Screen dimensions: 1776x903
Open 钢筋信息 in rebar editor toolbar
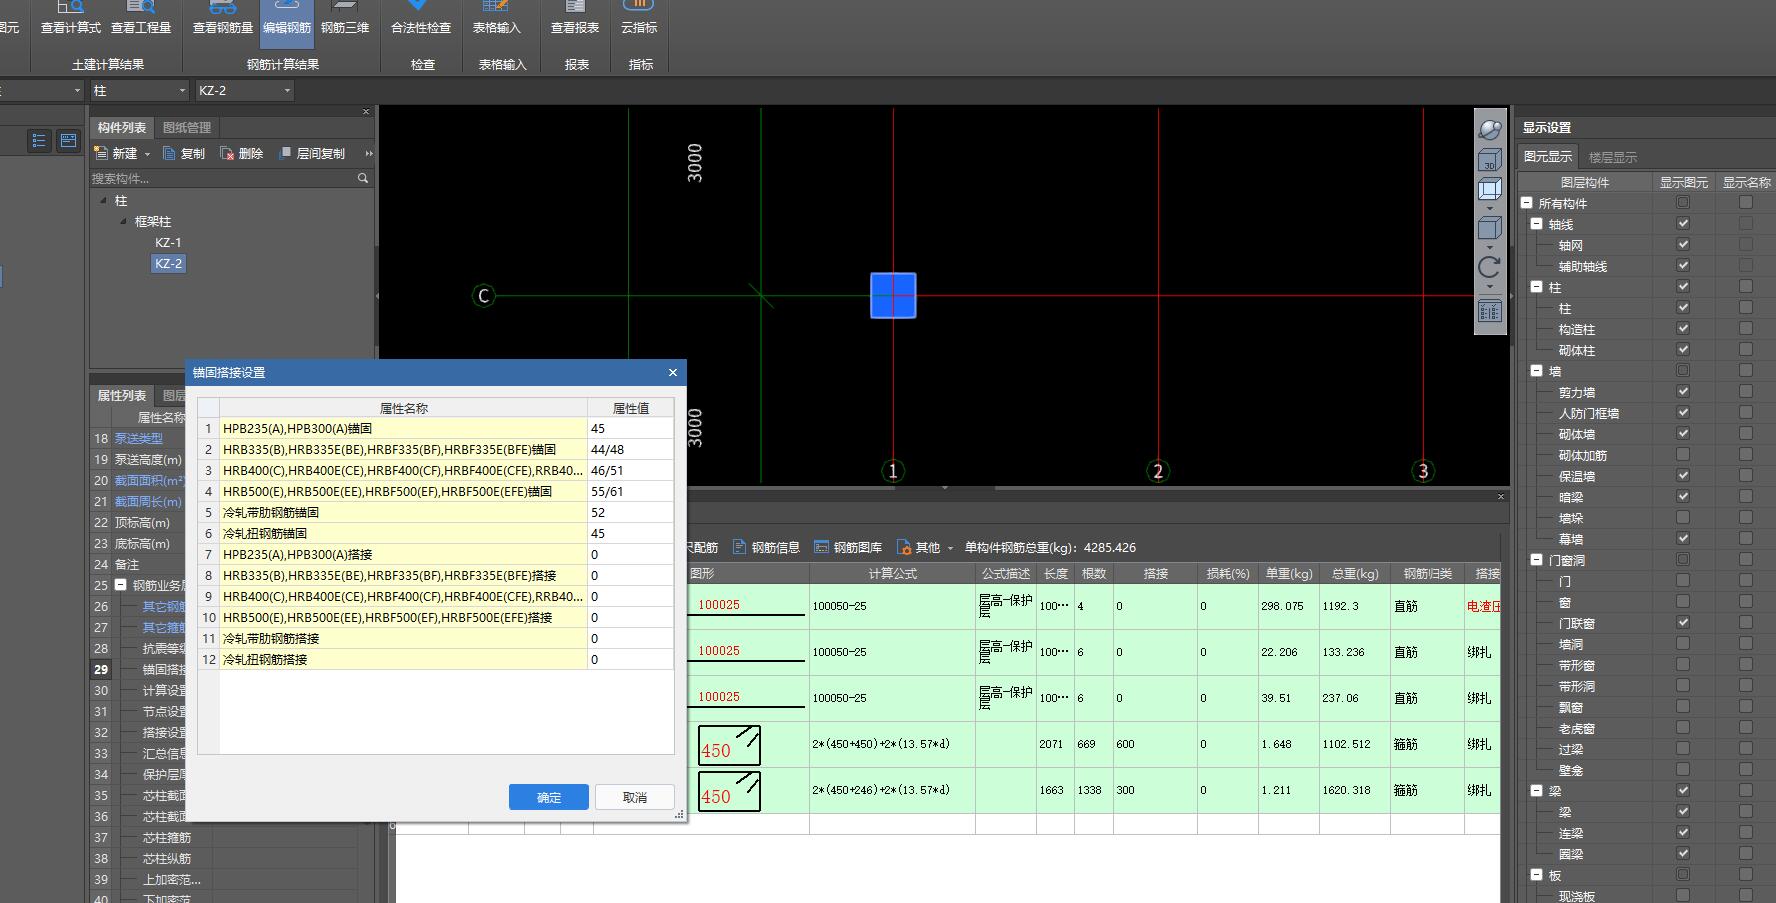[x=766, y=547]
